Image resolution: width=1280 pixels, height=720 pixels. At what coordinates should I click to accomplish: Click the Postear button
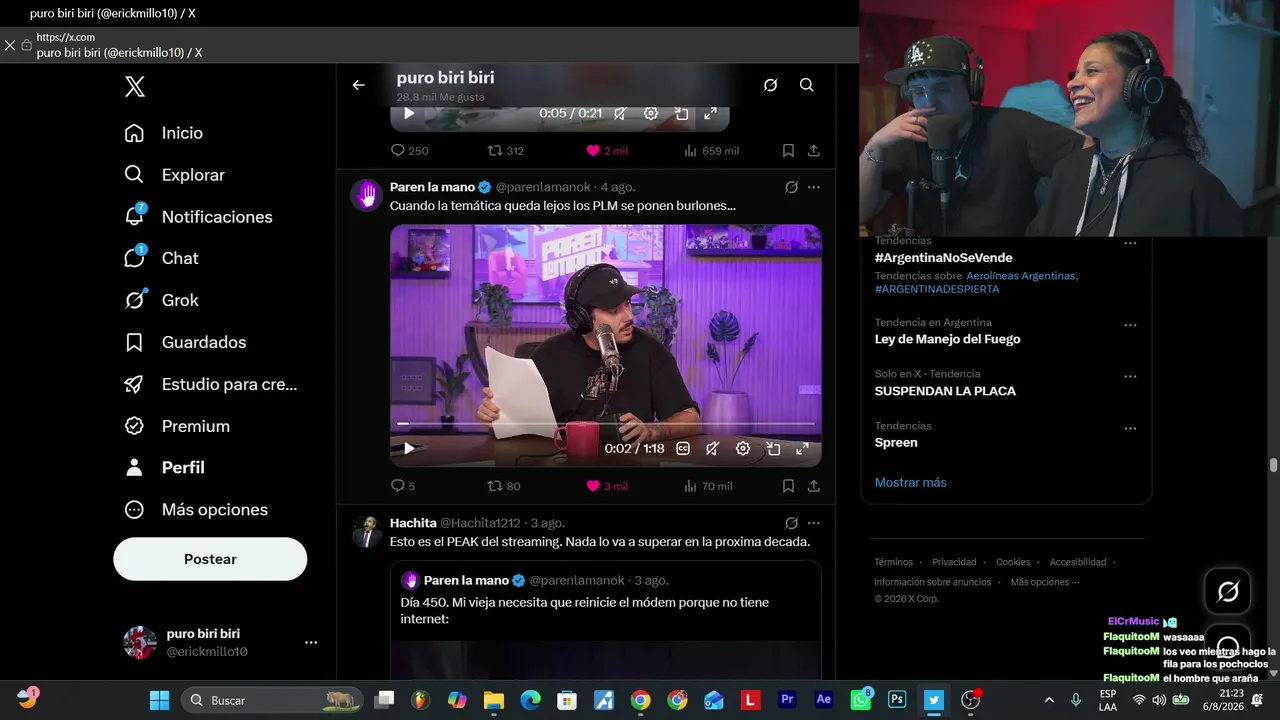(210, 559)
